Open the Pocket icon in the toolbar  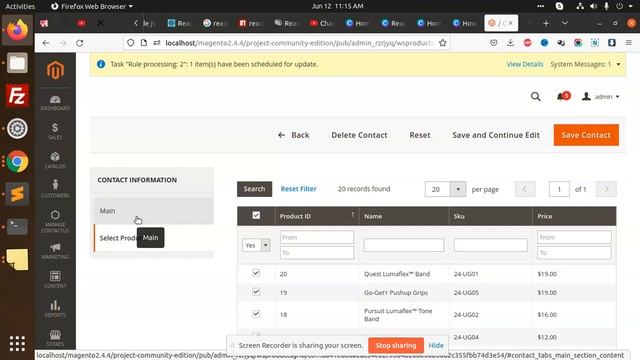(493, 43)
